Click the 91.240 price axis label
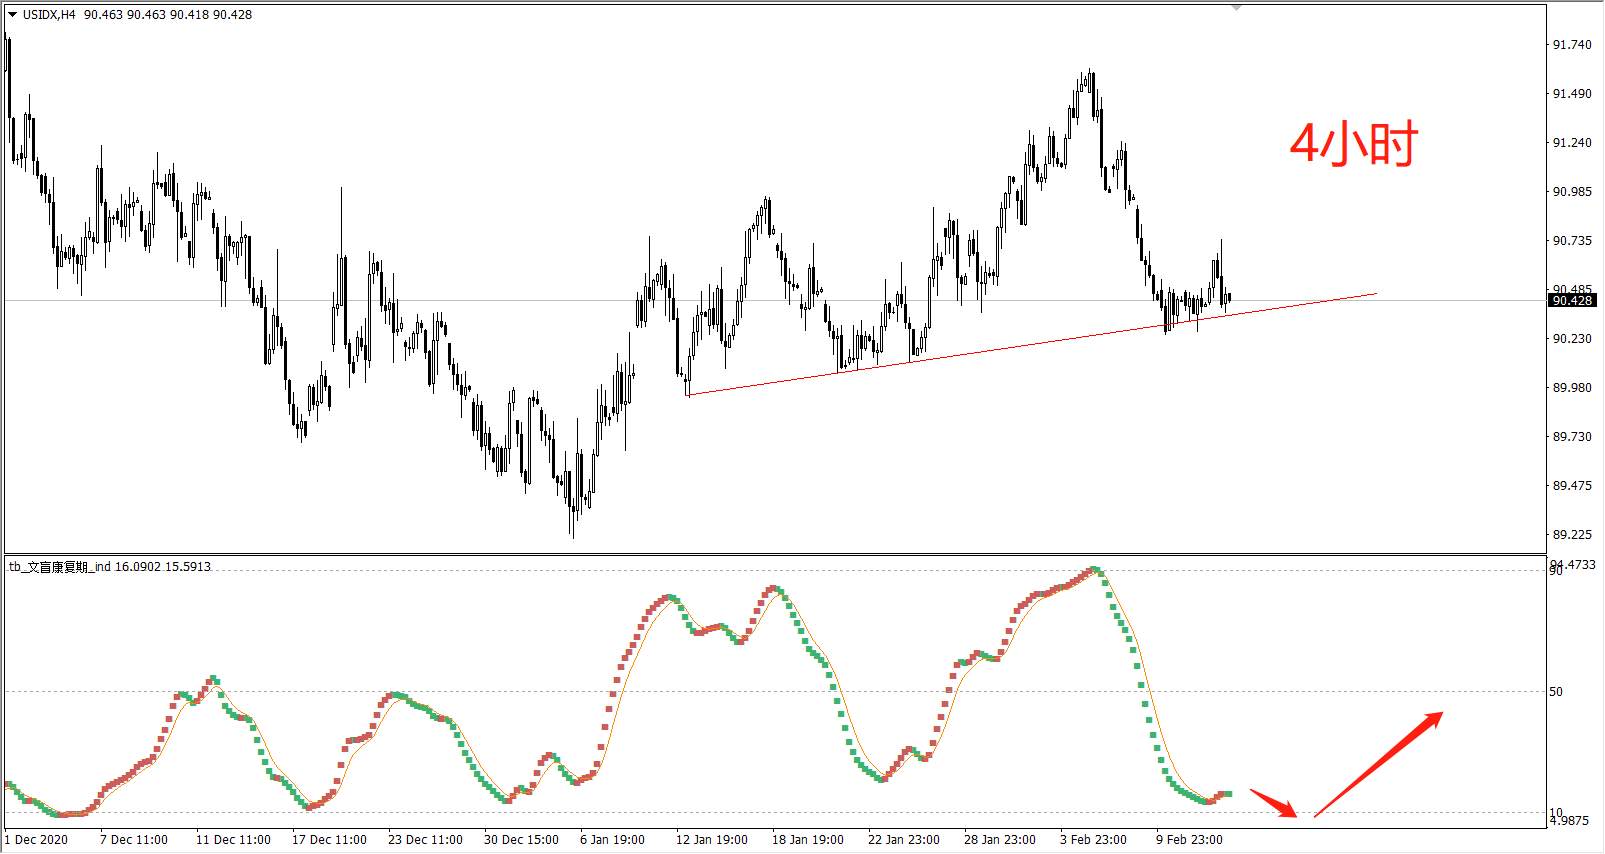The image size is (1605, 854). point(1571,143)
